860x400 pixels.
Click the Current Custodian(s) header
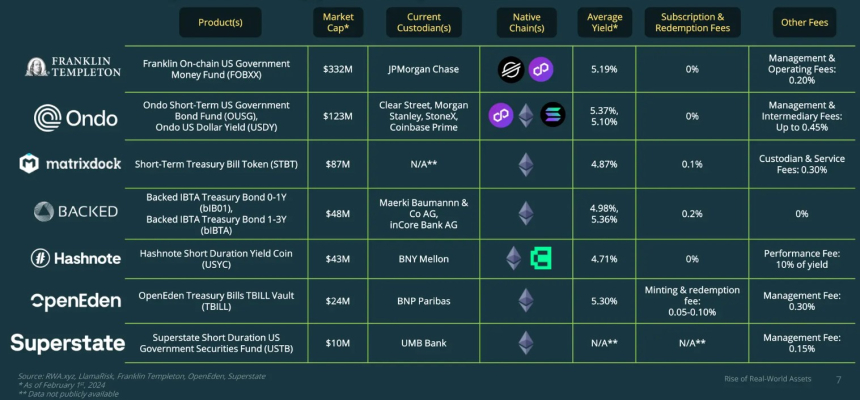425,22
